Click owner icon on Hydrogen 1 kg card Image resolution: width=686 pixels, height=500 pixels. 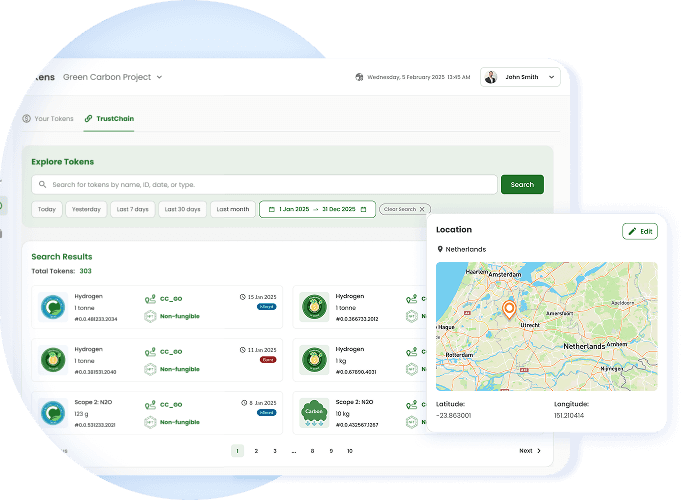coord(411,352)
